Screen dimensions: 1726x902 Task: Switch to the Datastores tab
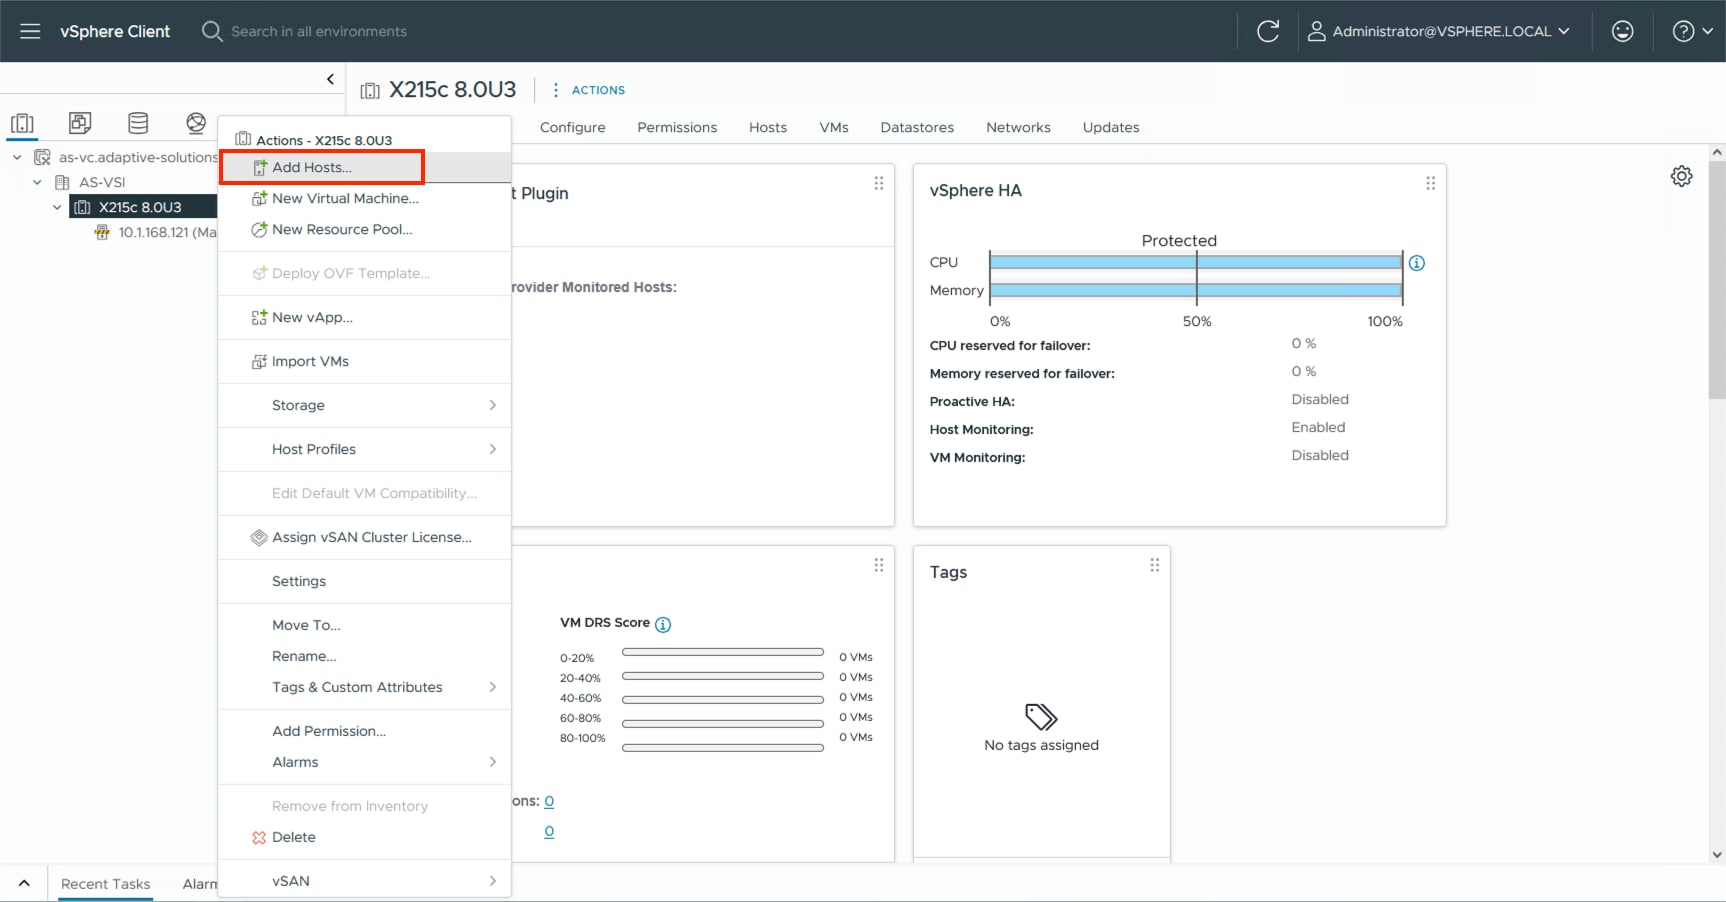point(916,127)
